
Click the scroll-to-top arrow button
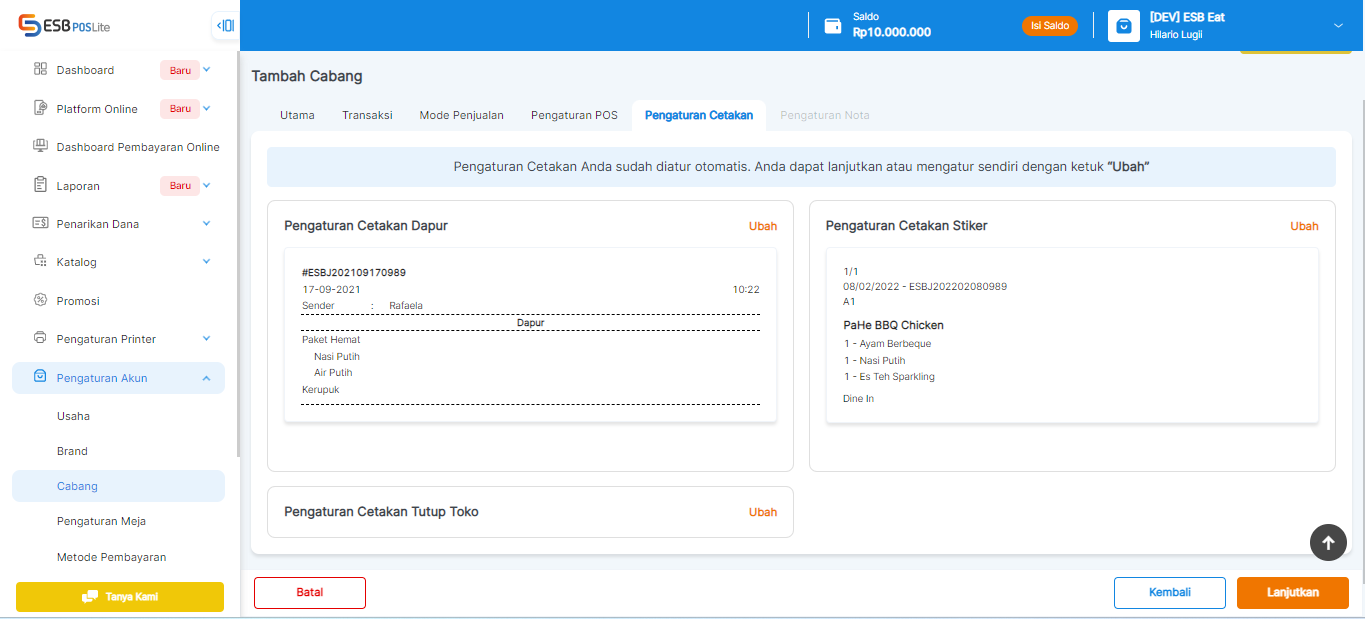tap(1328, 542)
